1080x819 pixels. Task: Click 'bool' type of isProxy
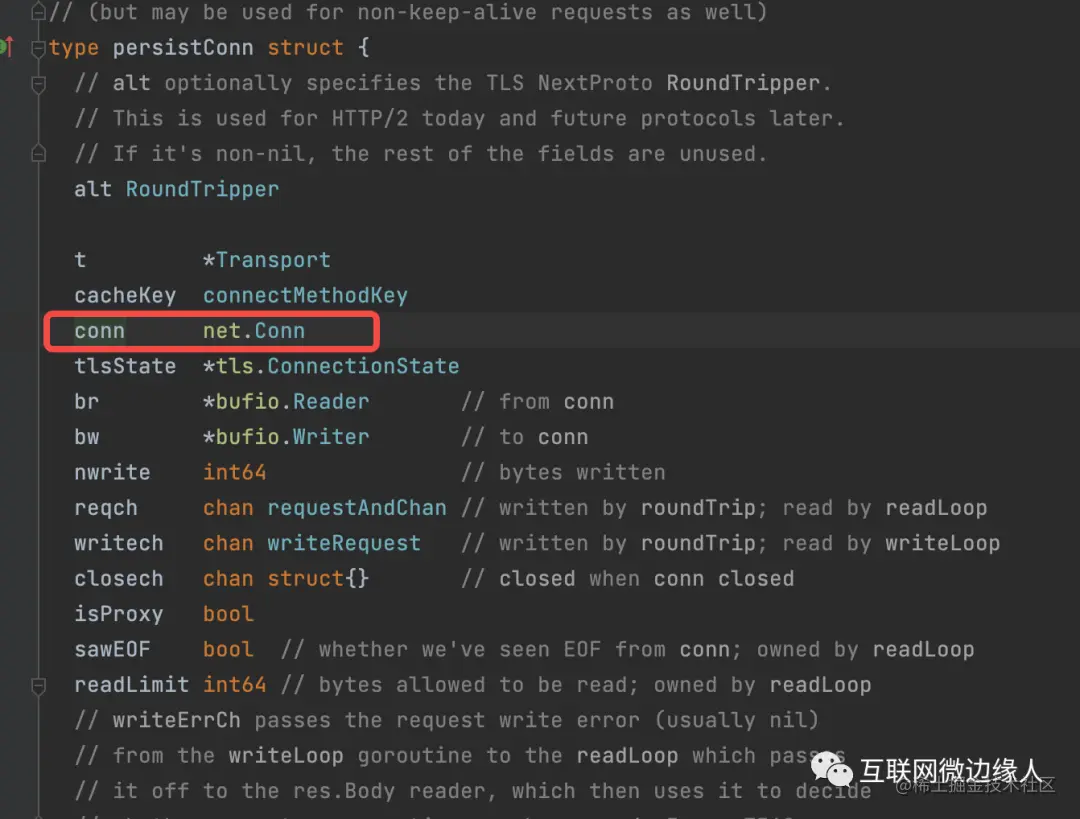pyautogui.click(x=229, y=614)
